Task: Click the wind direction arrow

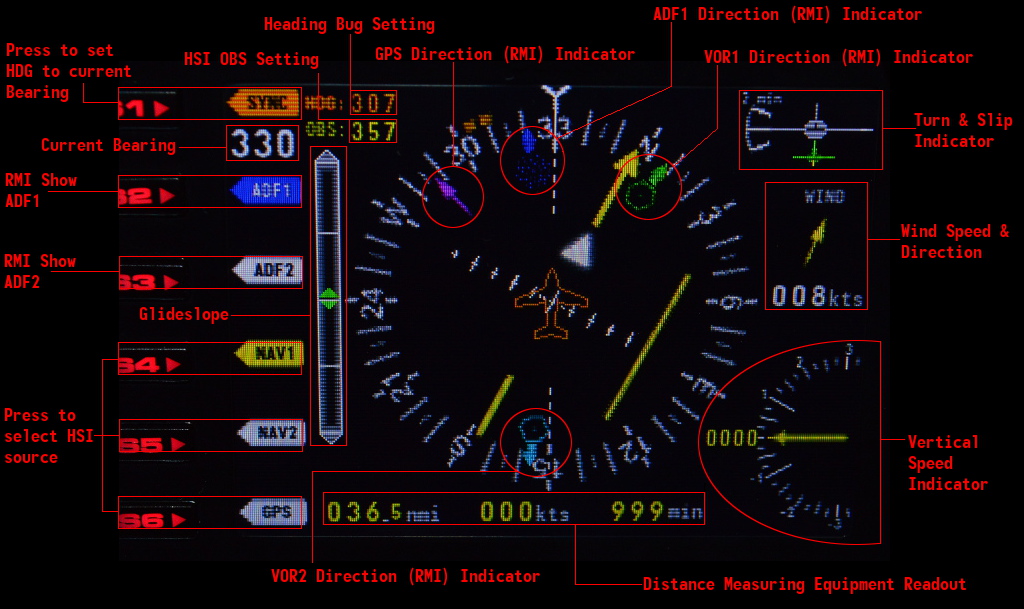Action: click(x=817, y=240)
